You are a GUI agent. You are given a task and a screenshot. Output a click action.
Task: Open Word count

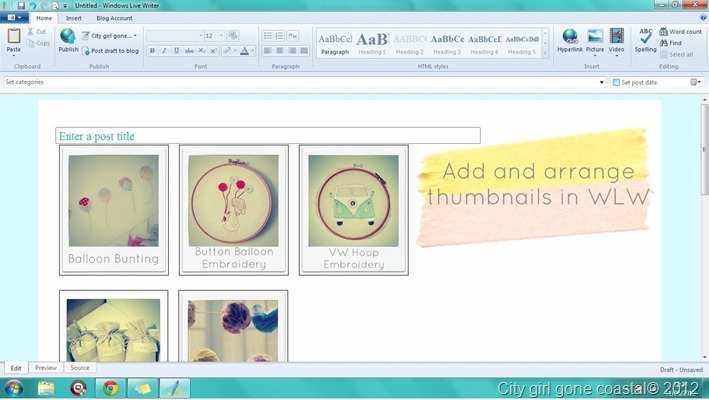[681, 32]
